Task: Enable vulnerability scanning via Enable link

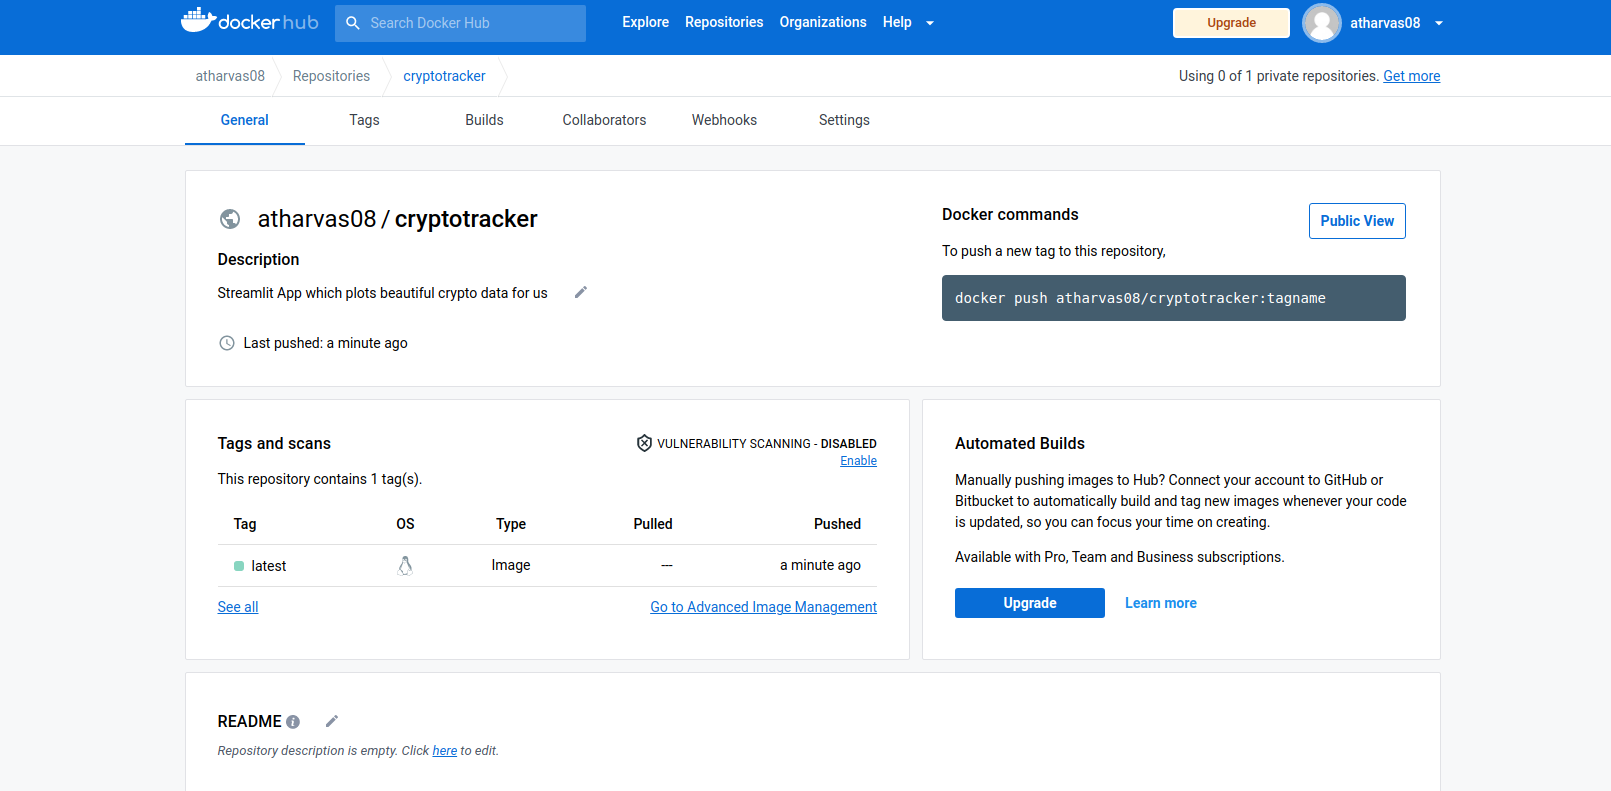Action: [x=858, y=461]
